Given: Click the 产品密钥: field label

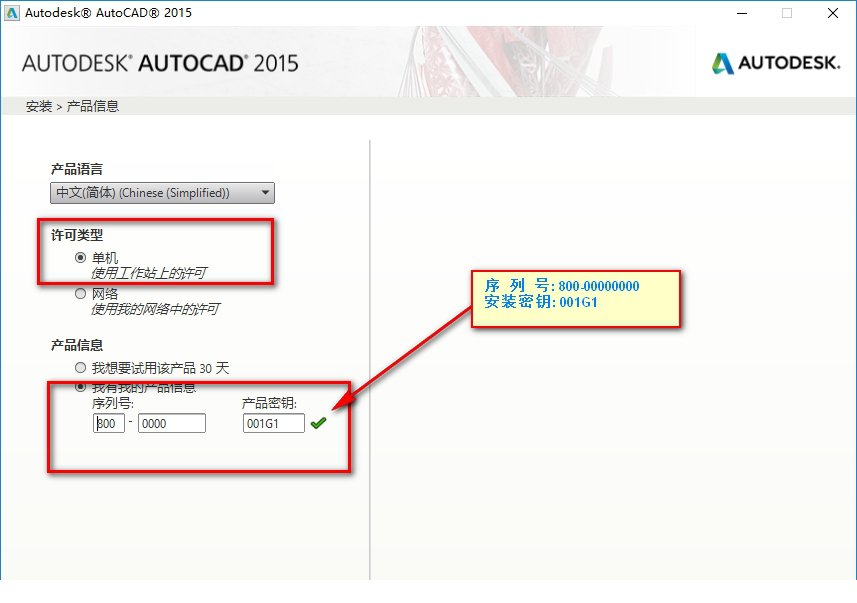Looking at the screenshot, I should tap(269, 403).
